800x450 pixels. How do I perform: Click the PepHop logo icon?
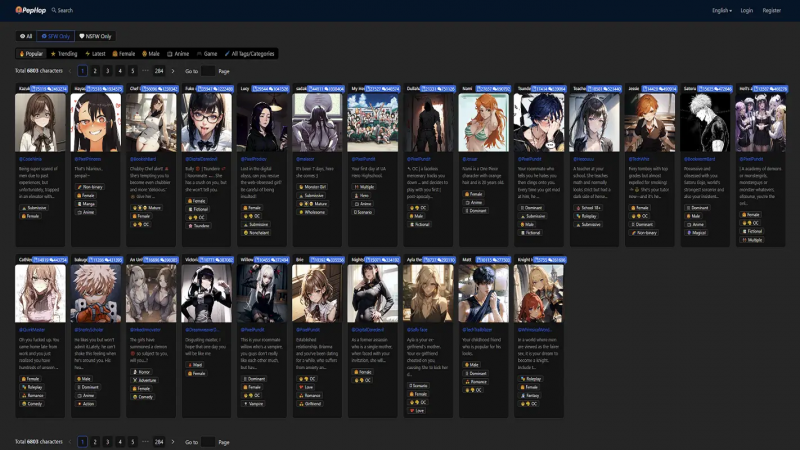(x=21, y=10)
